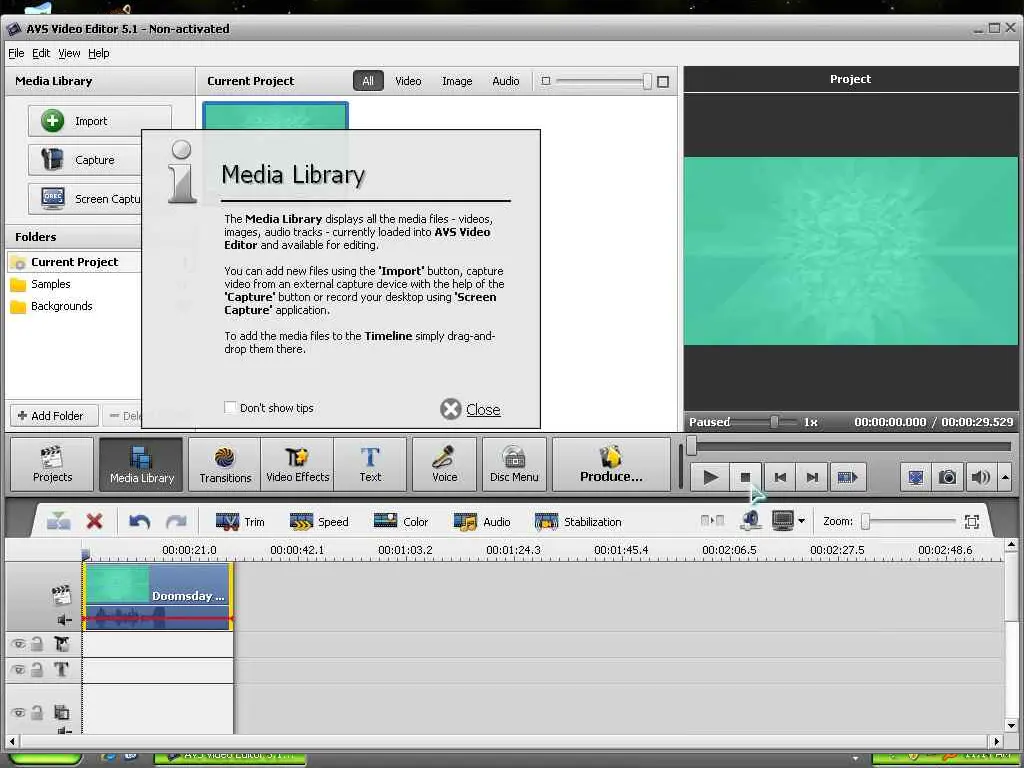Delete the selected timeline item with red X
This screenshot has width=1024, height=768.
click(94, 521)
